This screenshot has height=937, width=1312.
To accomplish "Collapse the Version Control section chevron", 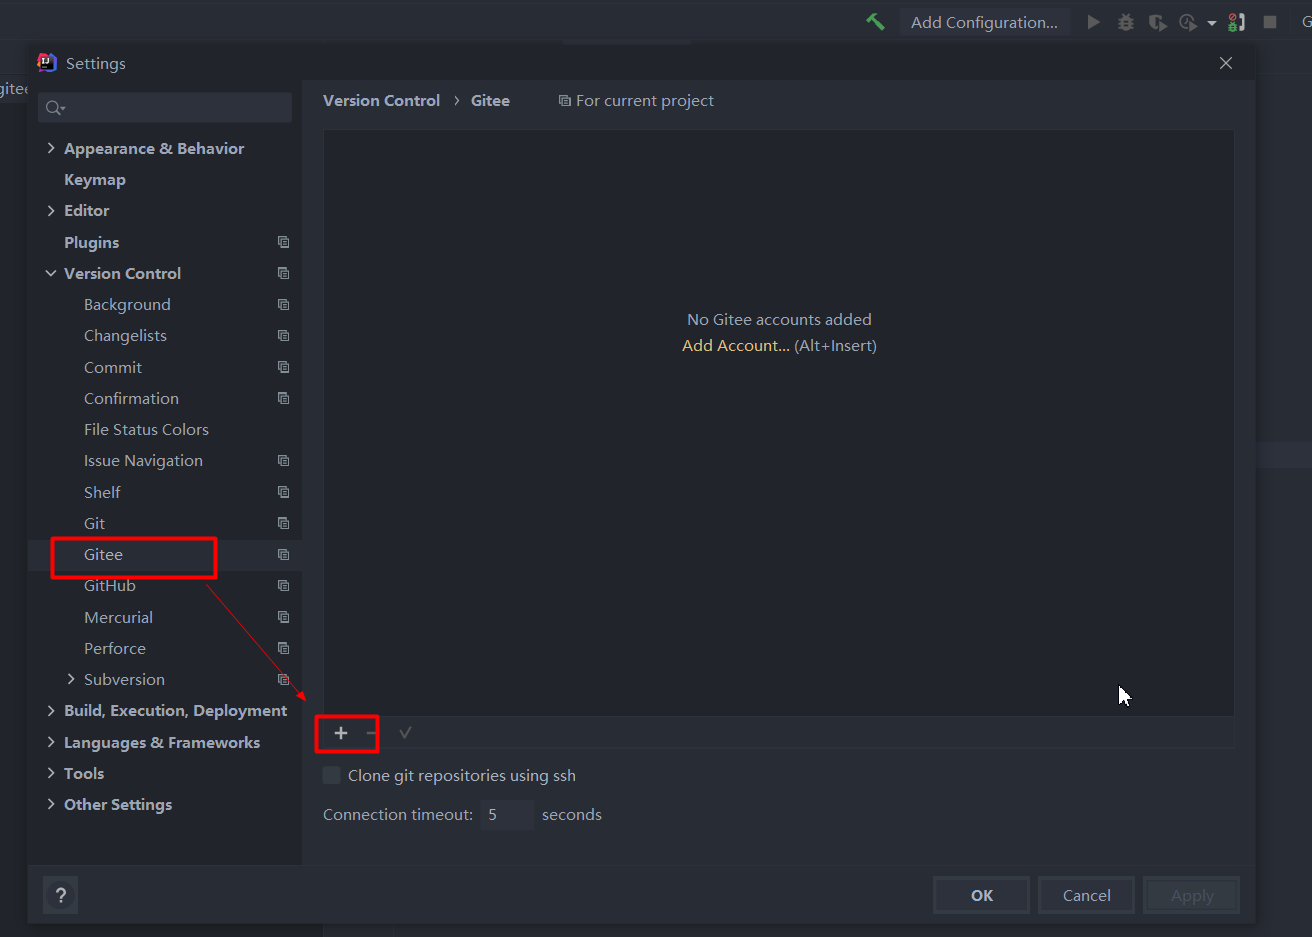I will coord(51,273).
